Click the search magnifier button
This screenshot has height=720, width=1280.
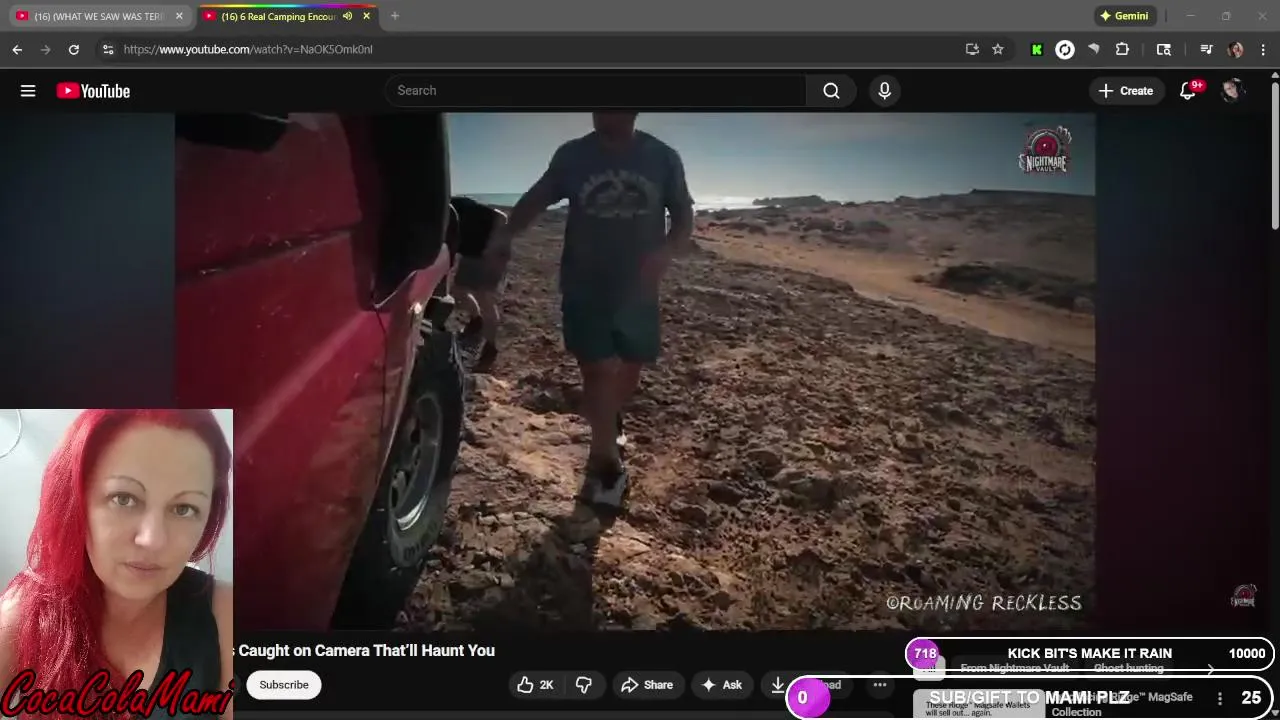[x=831, y=91]
